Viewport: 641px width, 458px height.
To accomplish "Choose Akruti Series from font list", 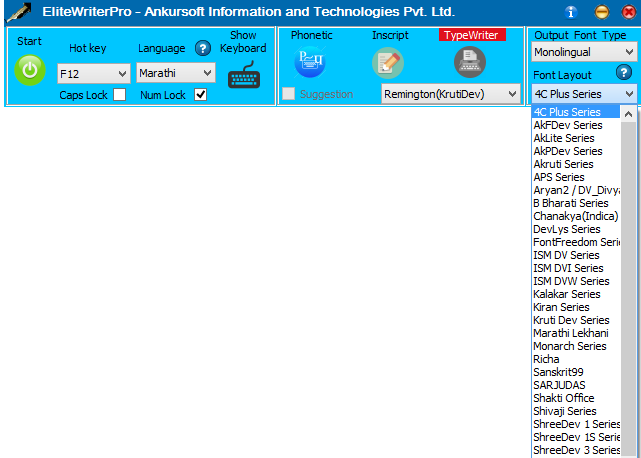I will (x=576, y=164).
